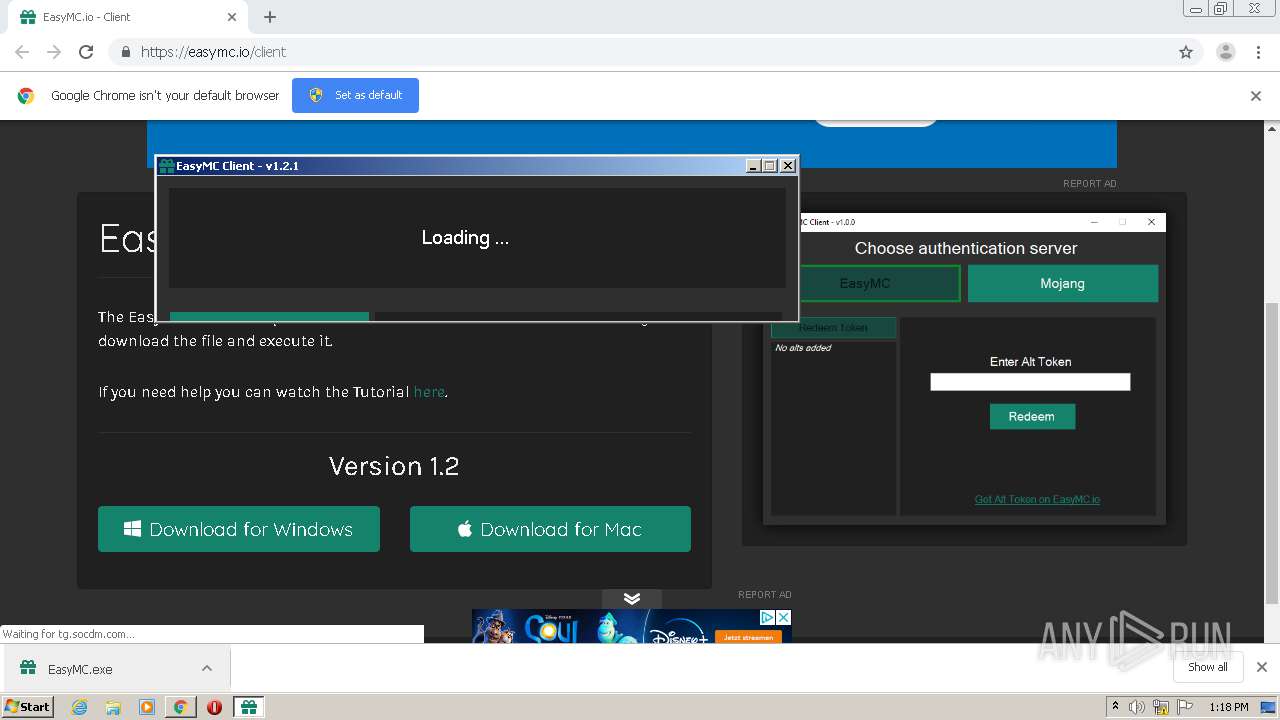
Task: Click the EasyMC Client window title icon
Action: point(166,166)
